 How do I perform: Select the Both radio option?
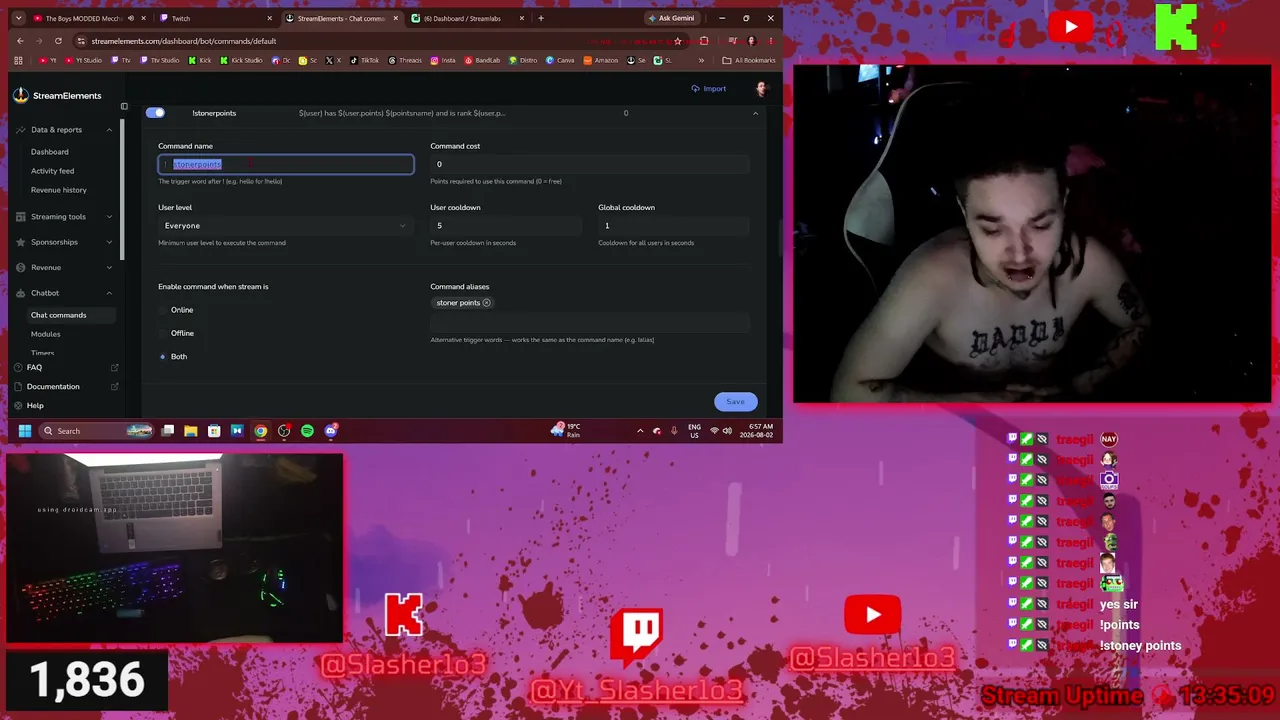point(163,357)
